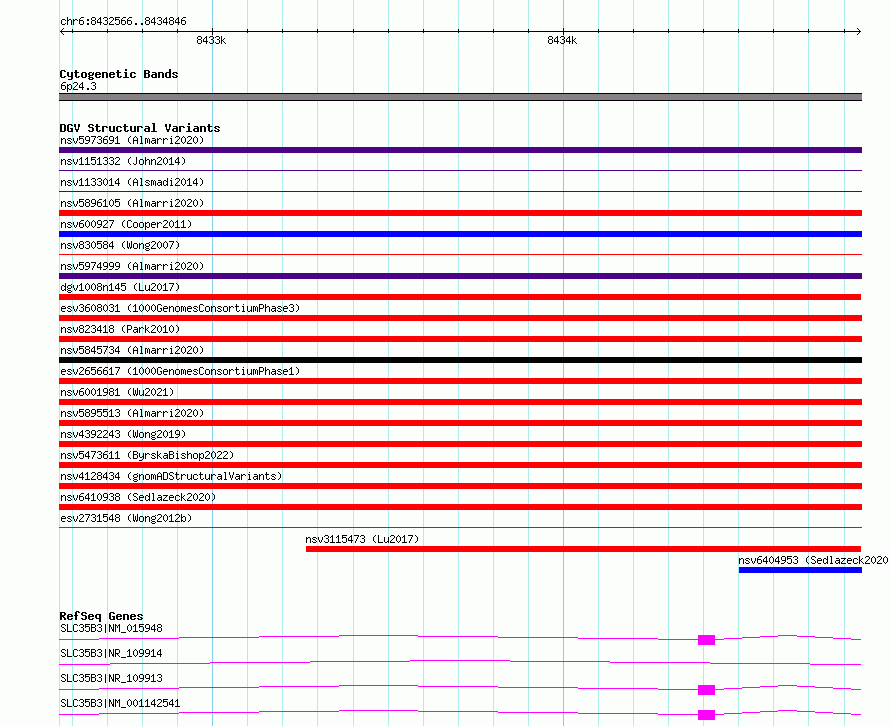890x726 pixels.
Task: Click esv2731548 (Wong2012b) label
Action: tap(126, 518)
